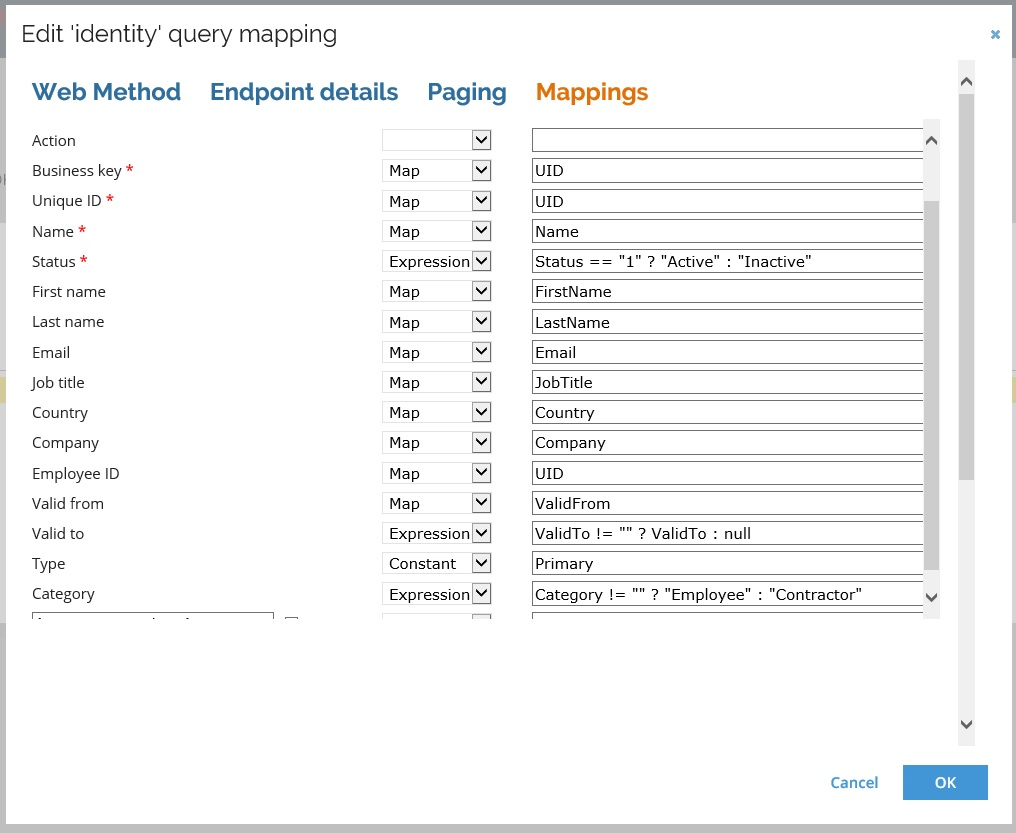Click the JobTitle value field
The height and width of the screenshot is (833, 1016).
pyautogui.click(x=727, y=382)
